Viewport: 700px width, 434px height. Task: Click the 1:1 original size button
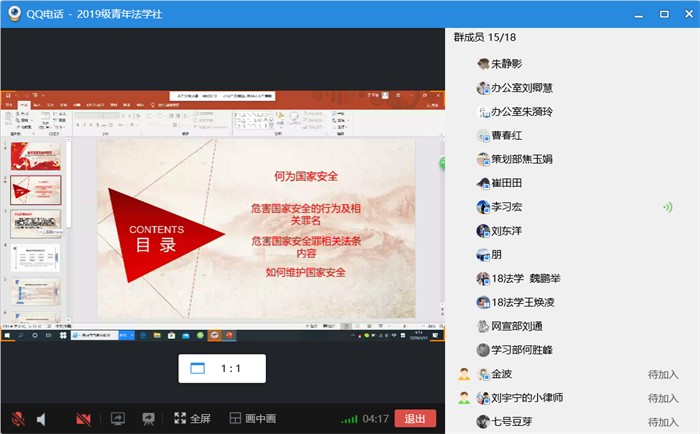click(222, 368)
